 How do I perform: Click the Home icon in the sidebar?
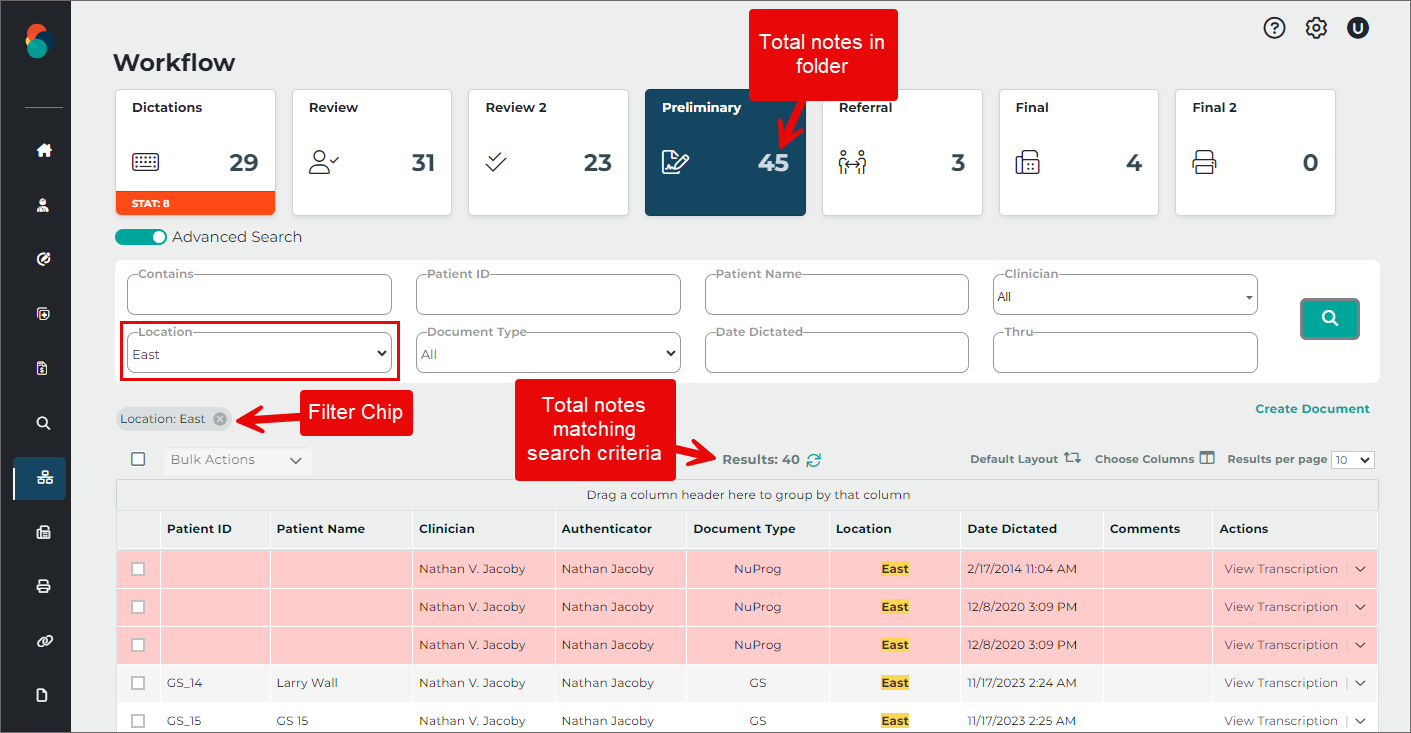point(43,151)
